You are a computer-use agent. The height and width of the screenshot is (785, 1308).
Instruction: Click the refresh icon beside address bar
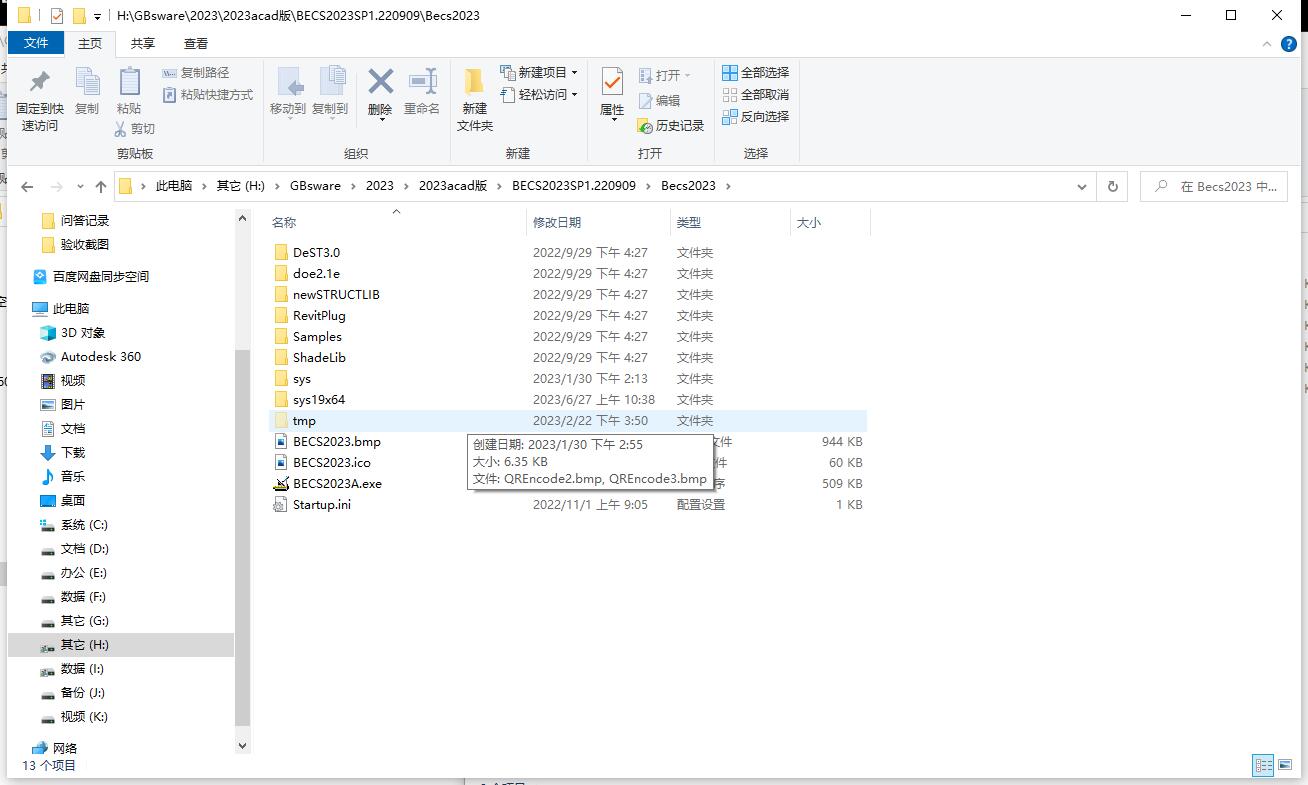[1112, 186]
